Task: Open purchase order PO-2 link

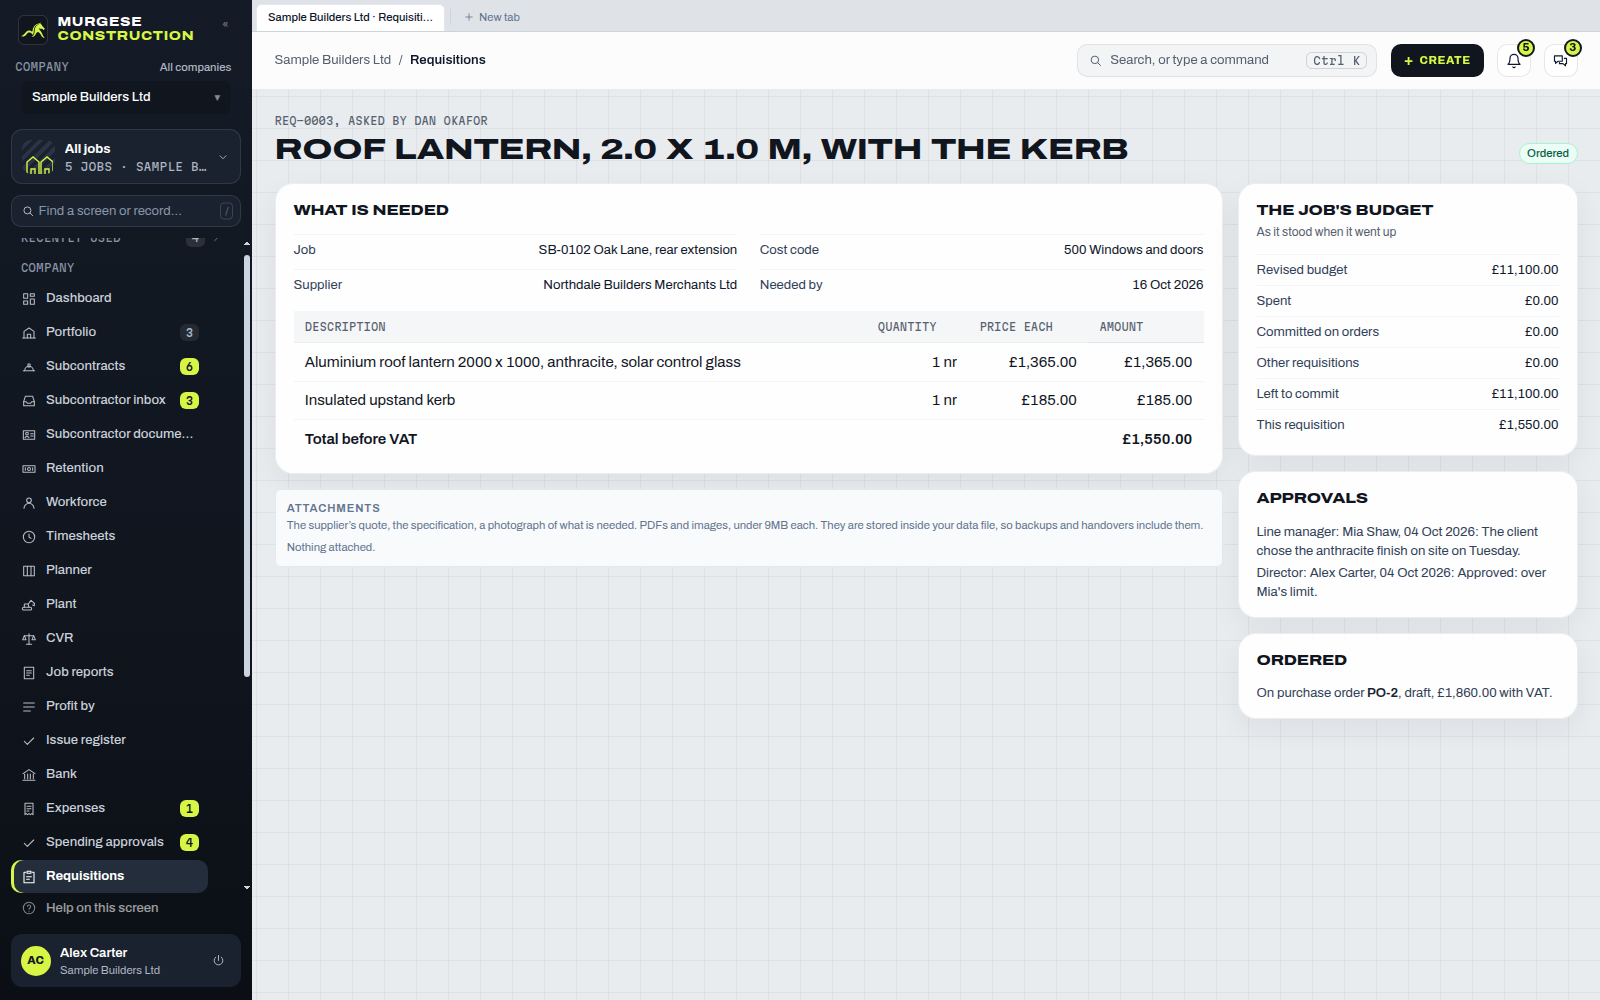Action: coord(1382,693)
